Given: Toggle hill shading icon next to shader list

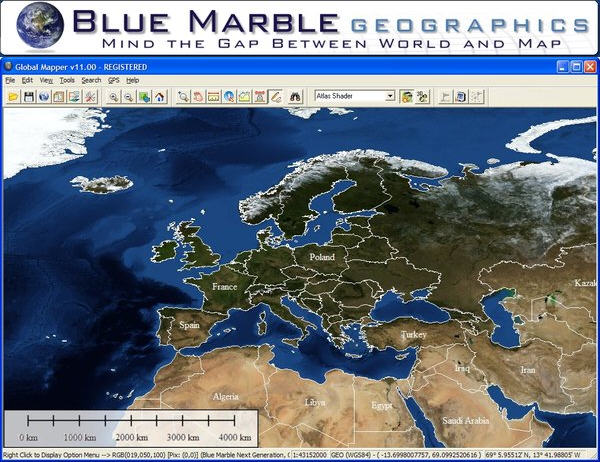Looking at the screenshot, I should pos(406,96).
